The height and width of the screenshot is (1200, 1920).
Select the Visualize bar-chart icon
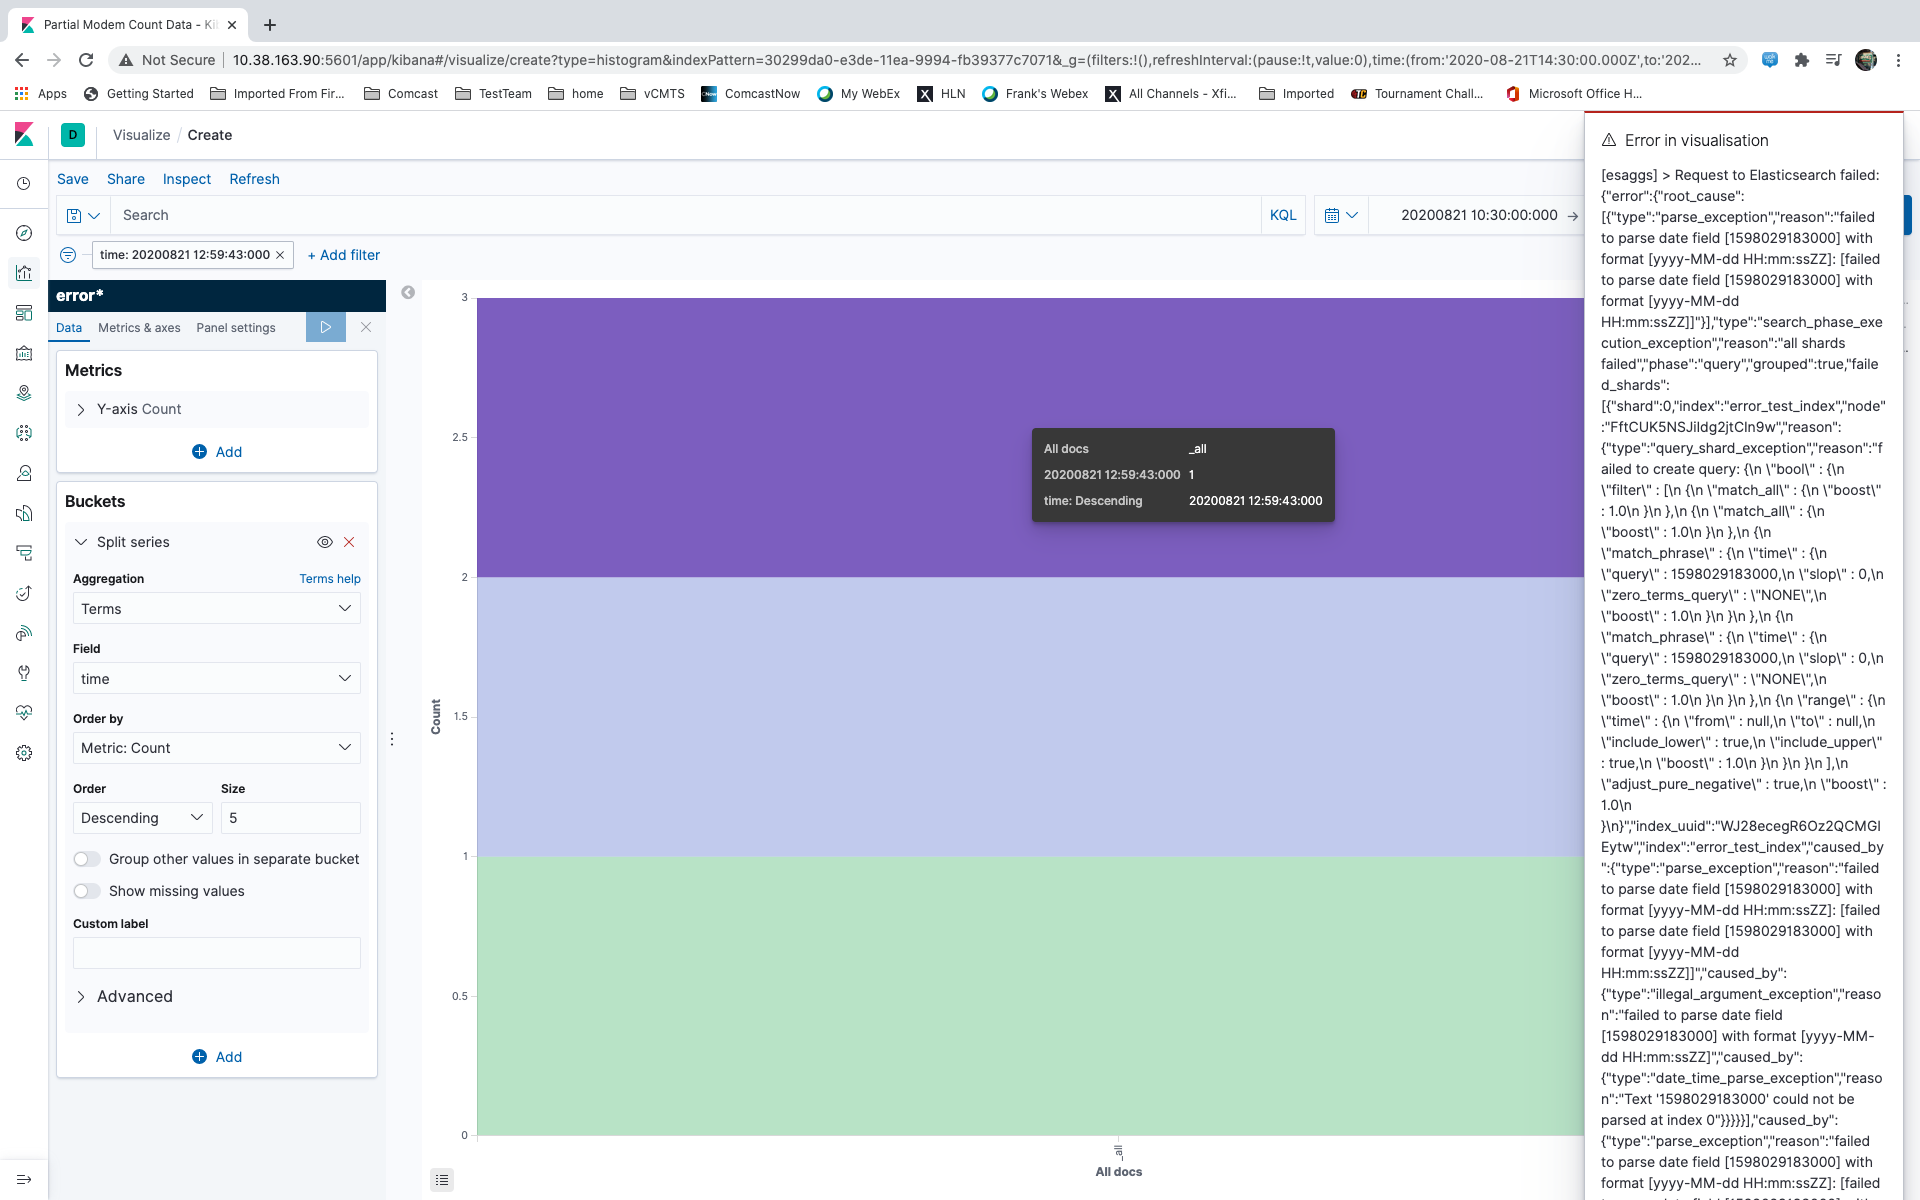[24, 273]
